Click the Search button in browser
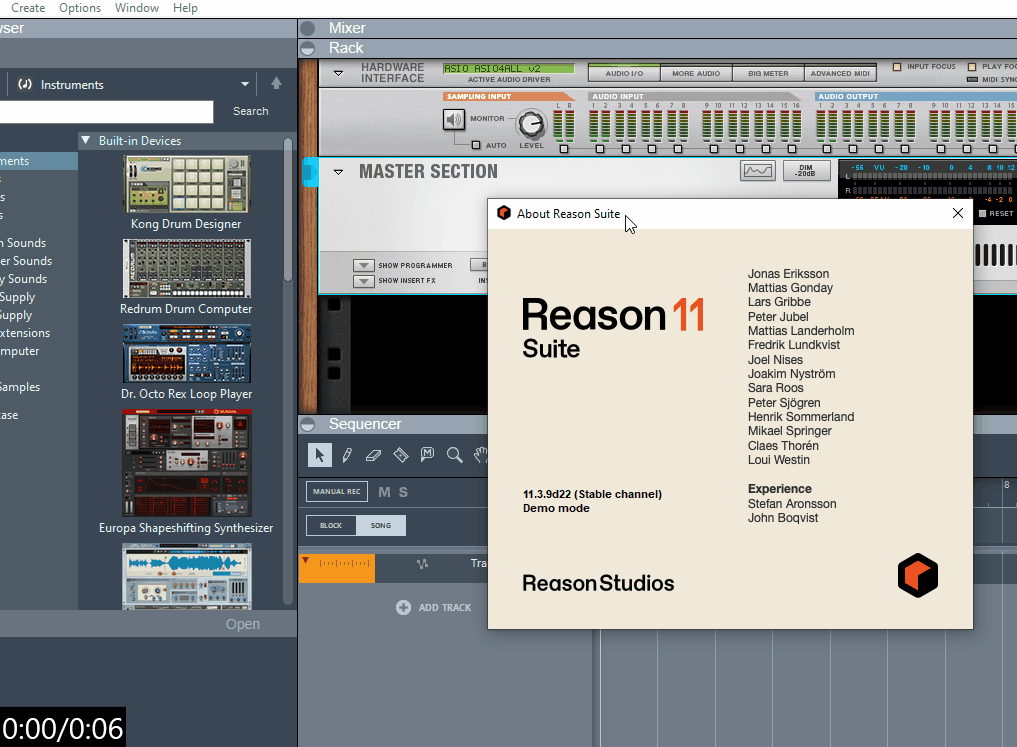Screen dimensions: 1017x747 [x=250, y=112]
